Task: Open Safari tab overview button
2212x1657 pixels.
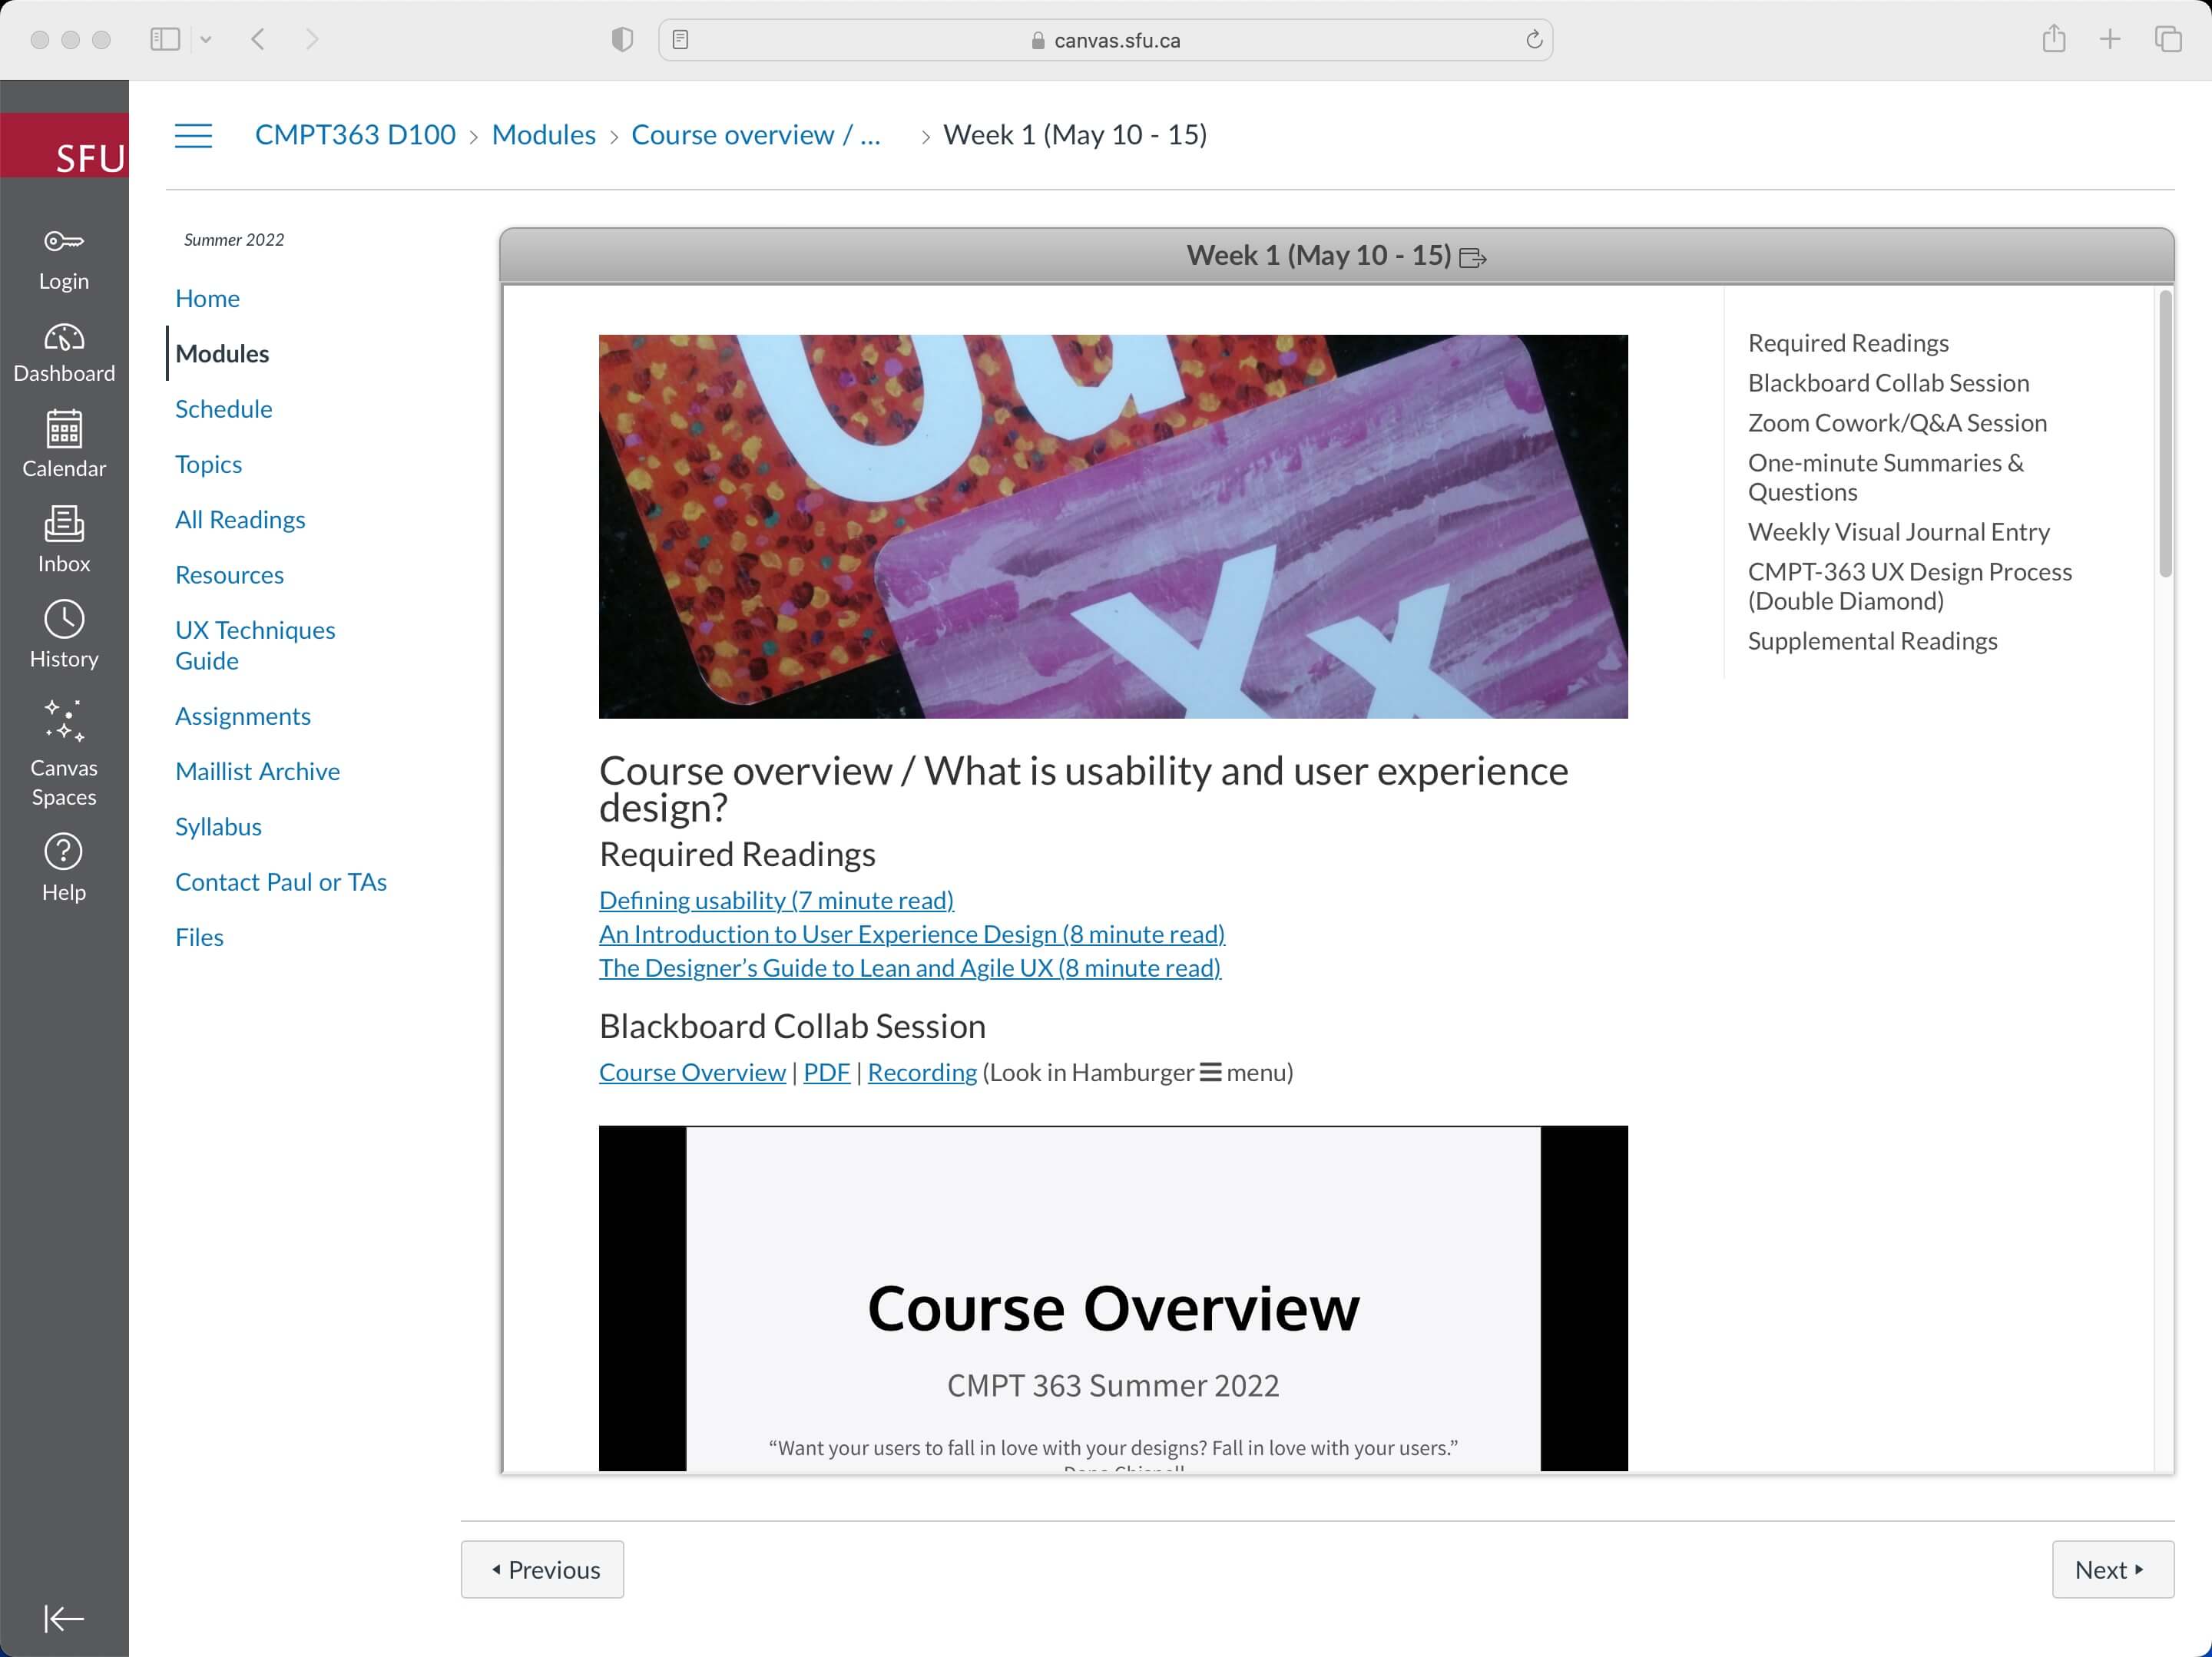Action: tap(2168, 40)
